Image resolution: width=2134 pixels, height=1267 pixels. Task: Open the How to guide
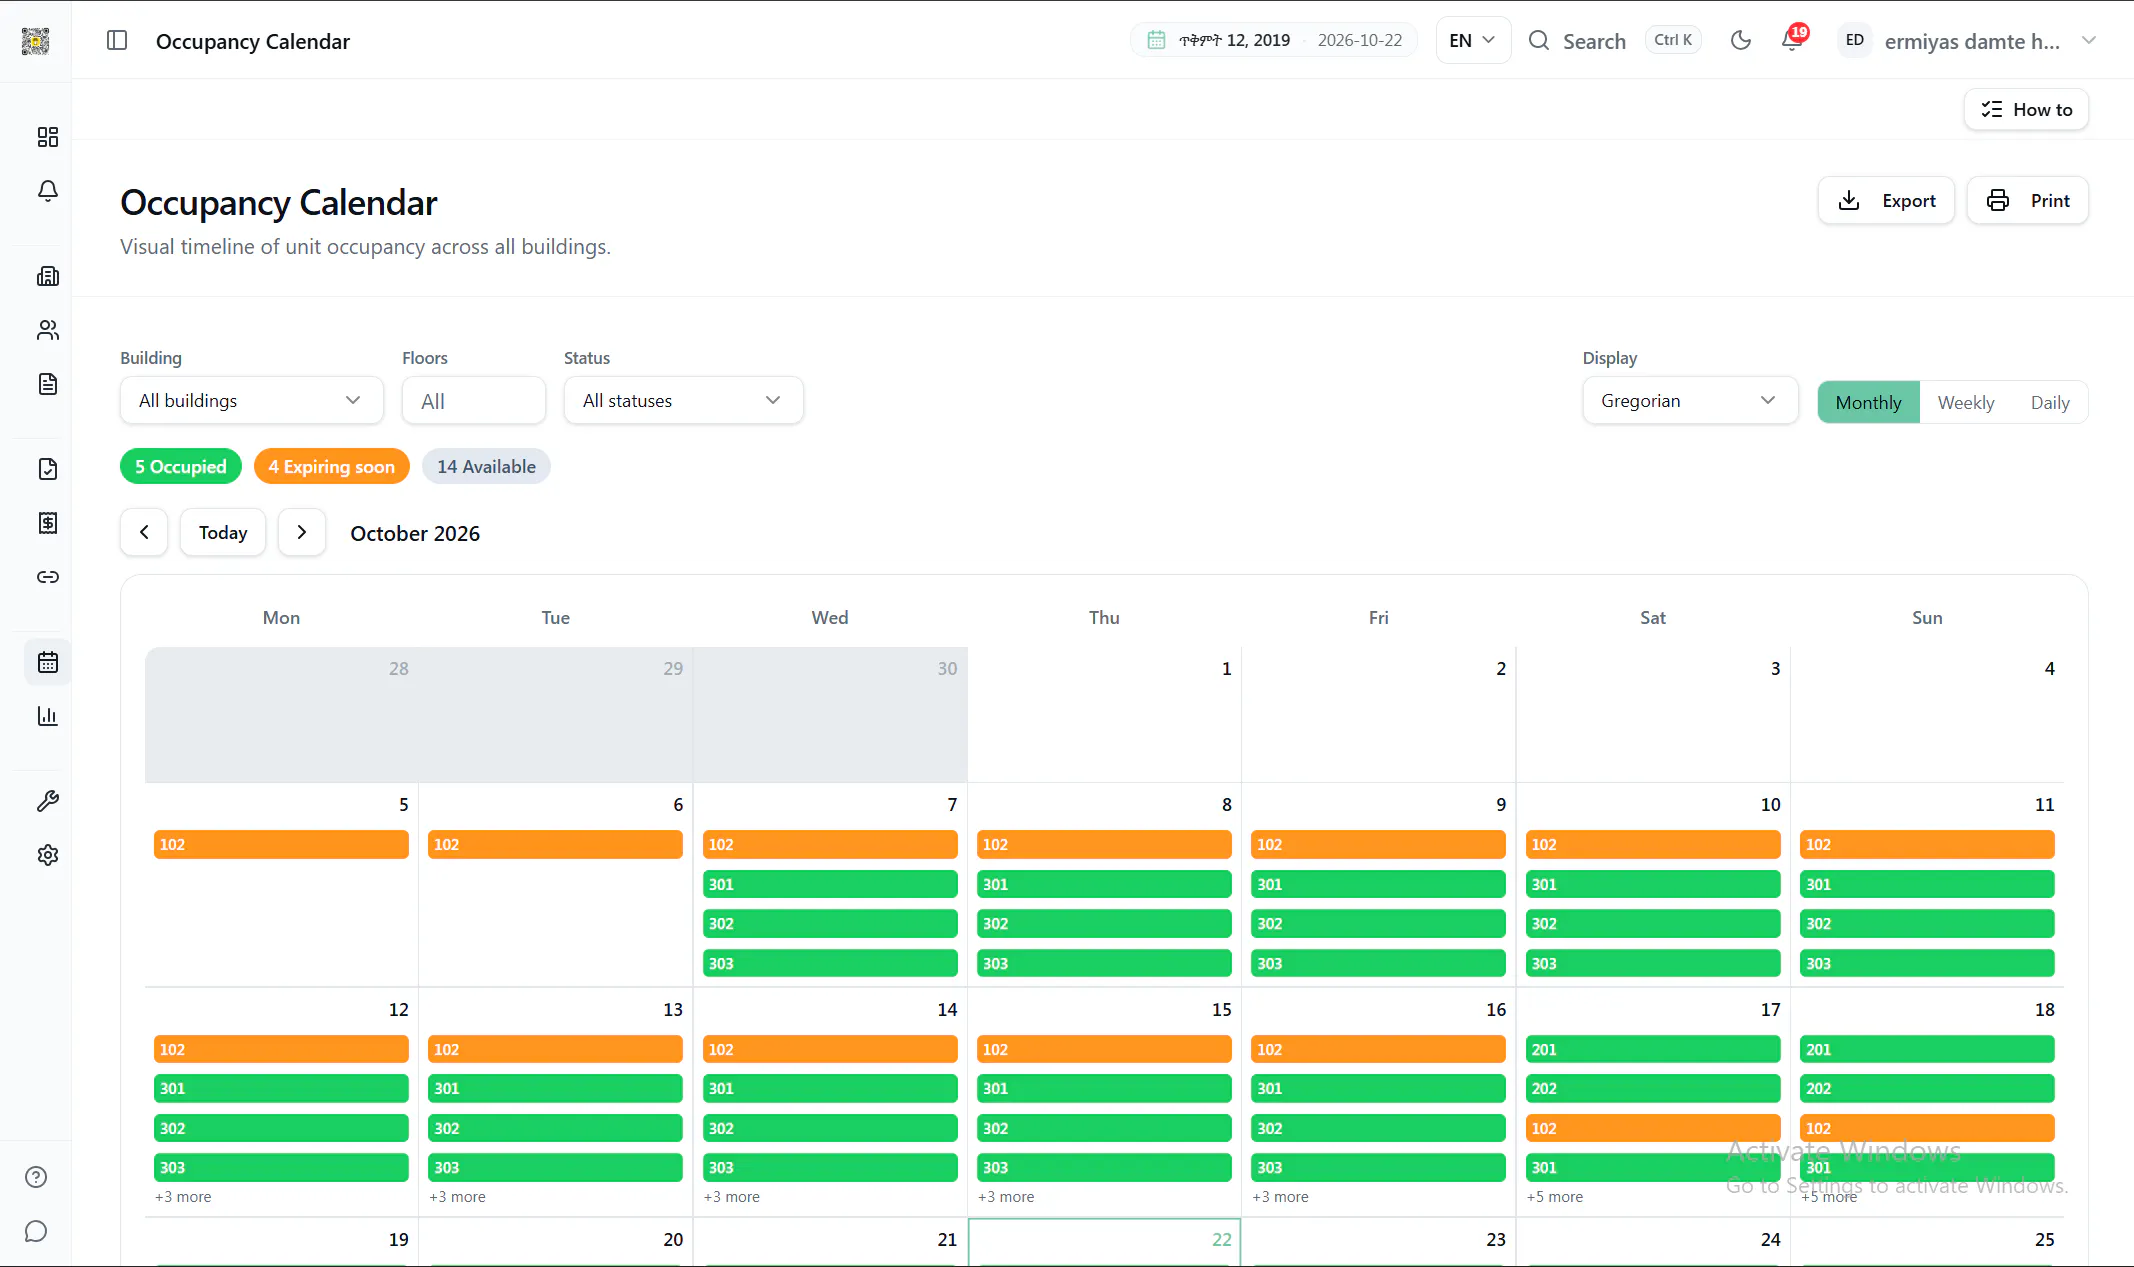tap(2026, 109)
